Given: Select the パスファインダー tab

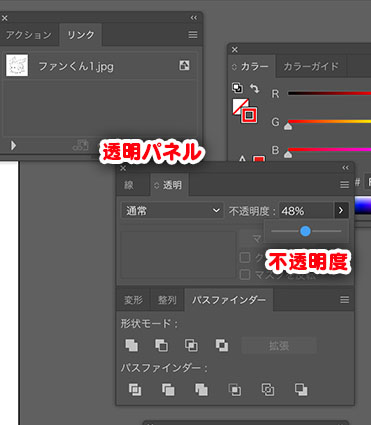Looking at the screenshot, I should (229, 300).
